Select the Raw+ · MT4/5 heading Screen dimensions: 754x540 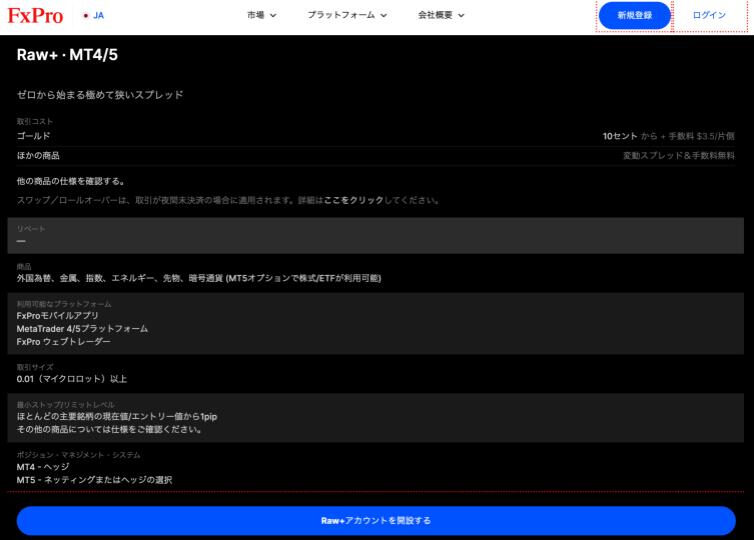tap(67, 55)
